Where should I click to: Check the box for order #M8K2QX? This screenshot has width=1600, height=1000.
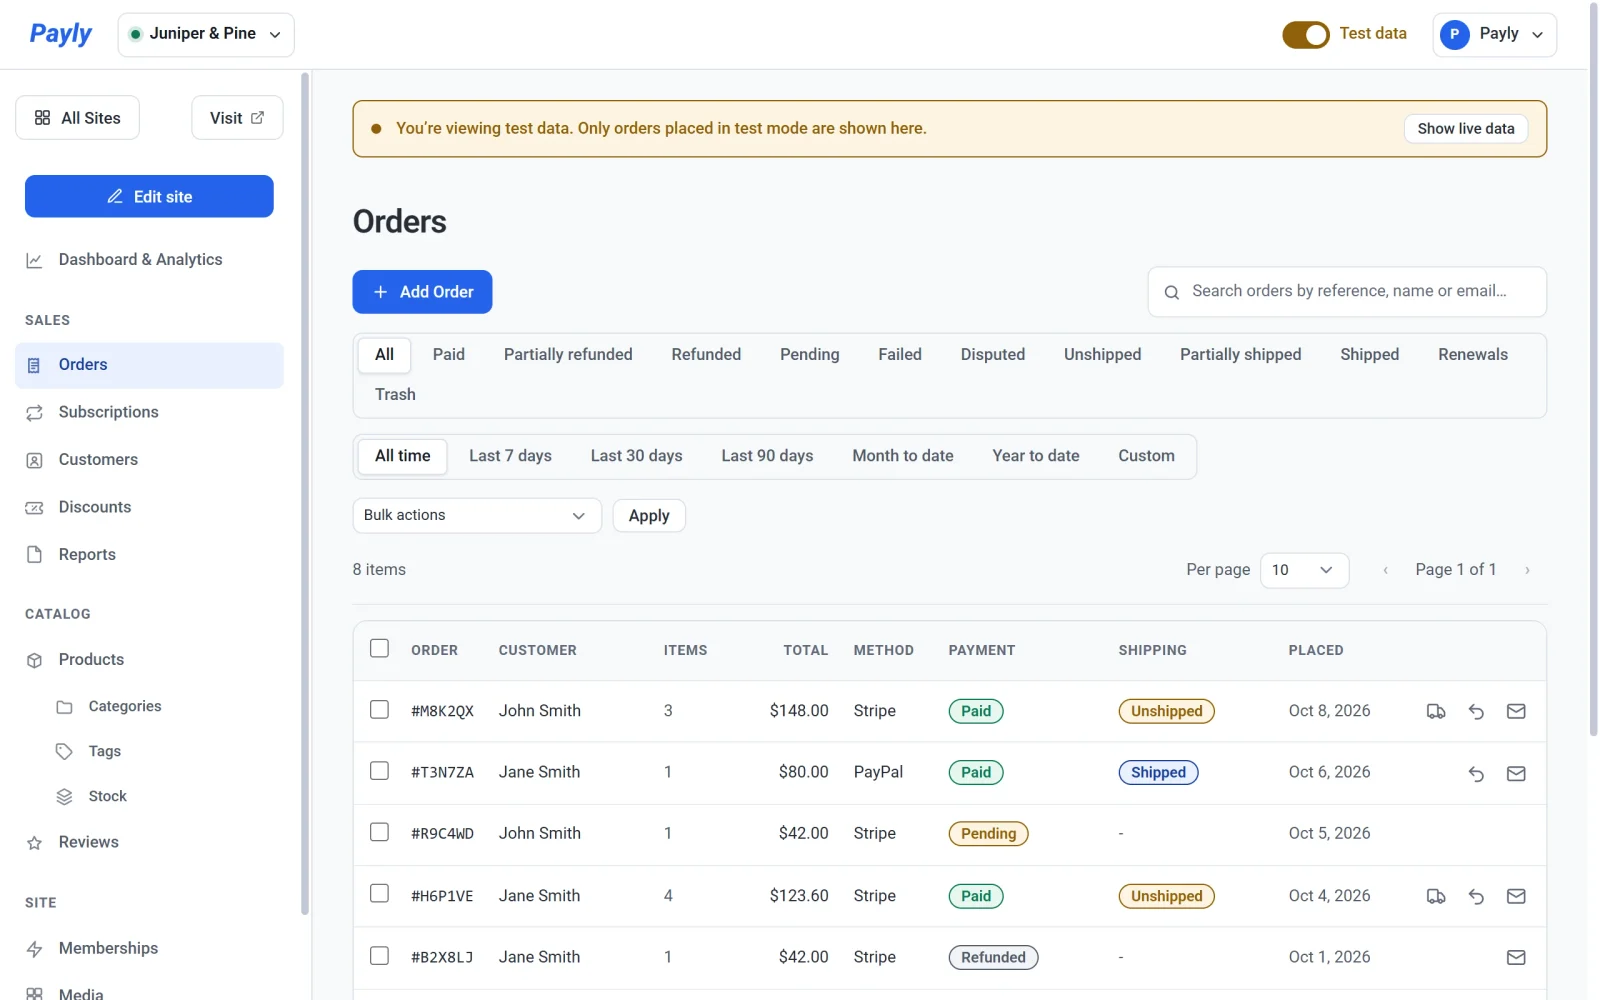[x=379, y=709]
